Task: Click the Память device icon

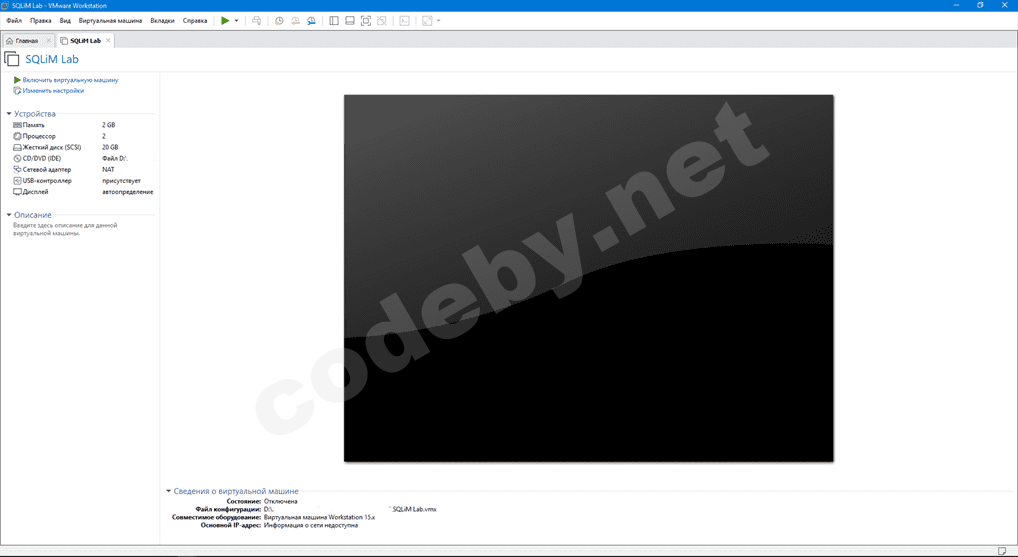Action: (x=18, y=125)
